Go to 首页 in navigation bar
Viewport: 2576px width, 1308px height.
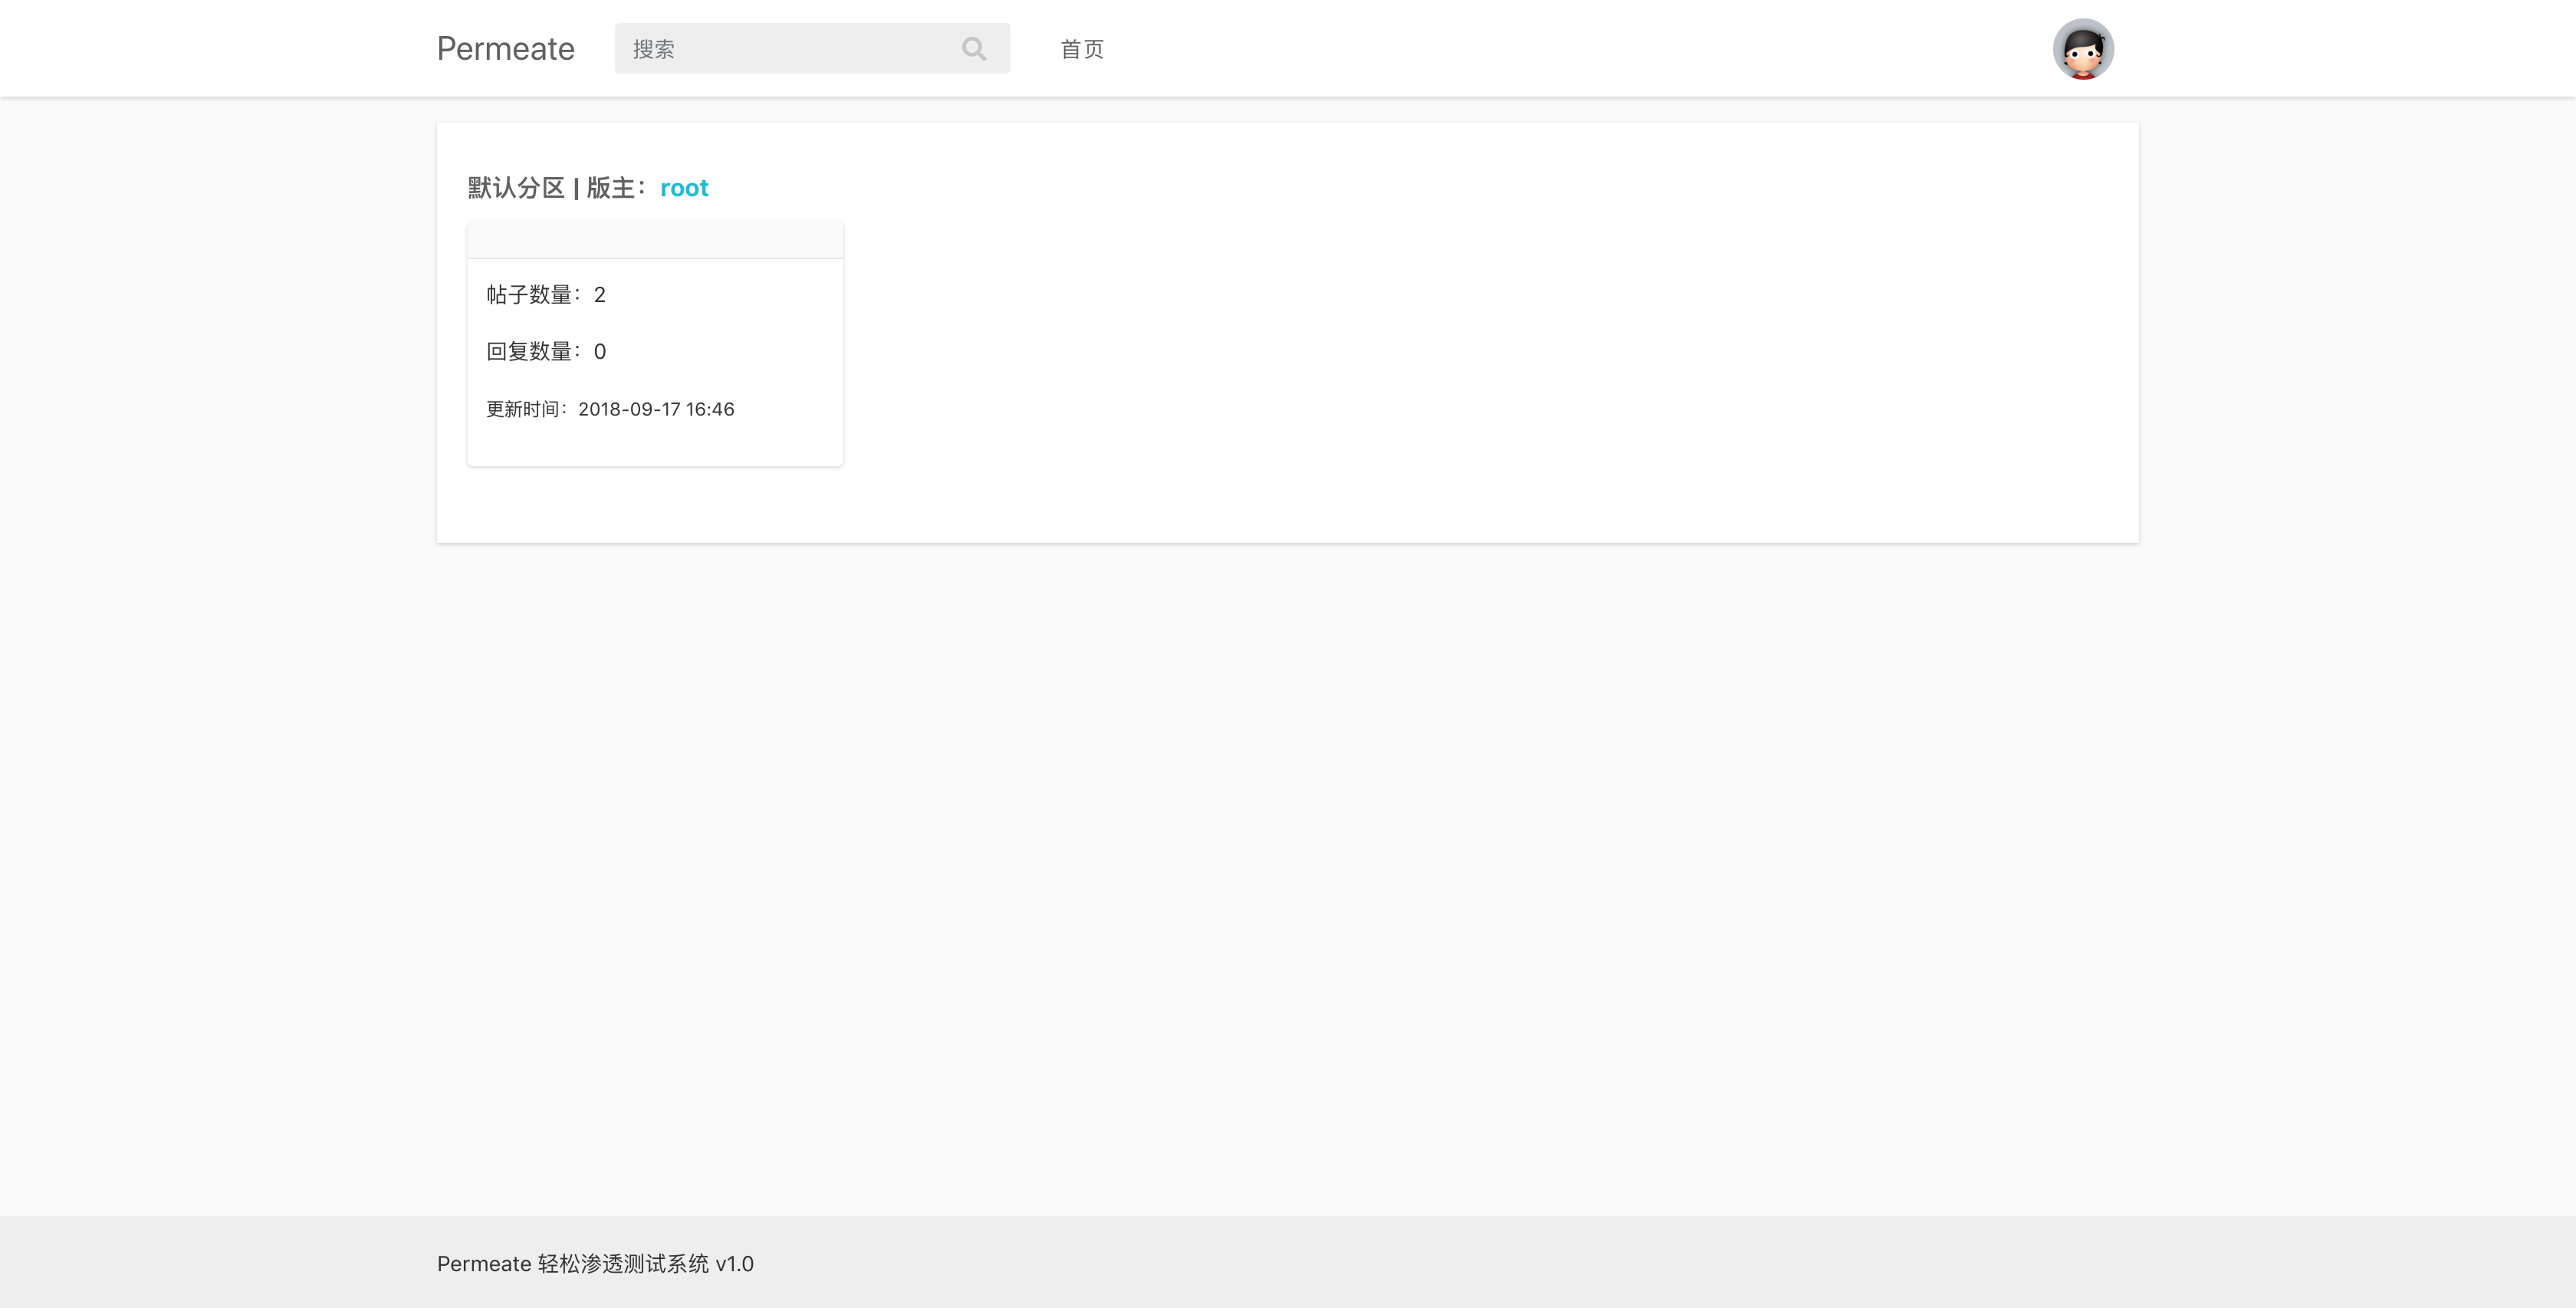tap(1081, 49)
